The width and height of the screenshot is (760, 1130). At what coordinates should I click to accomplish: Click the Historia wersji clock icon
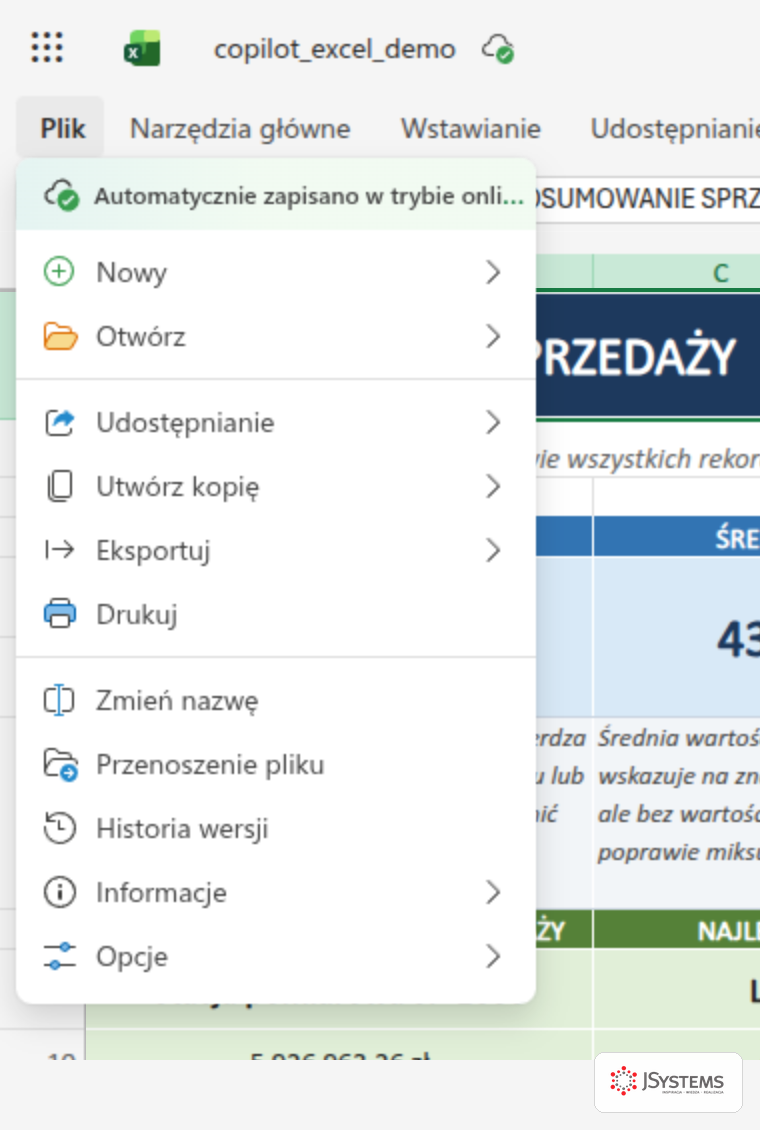60,829
